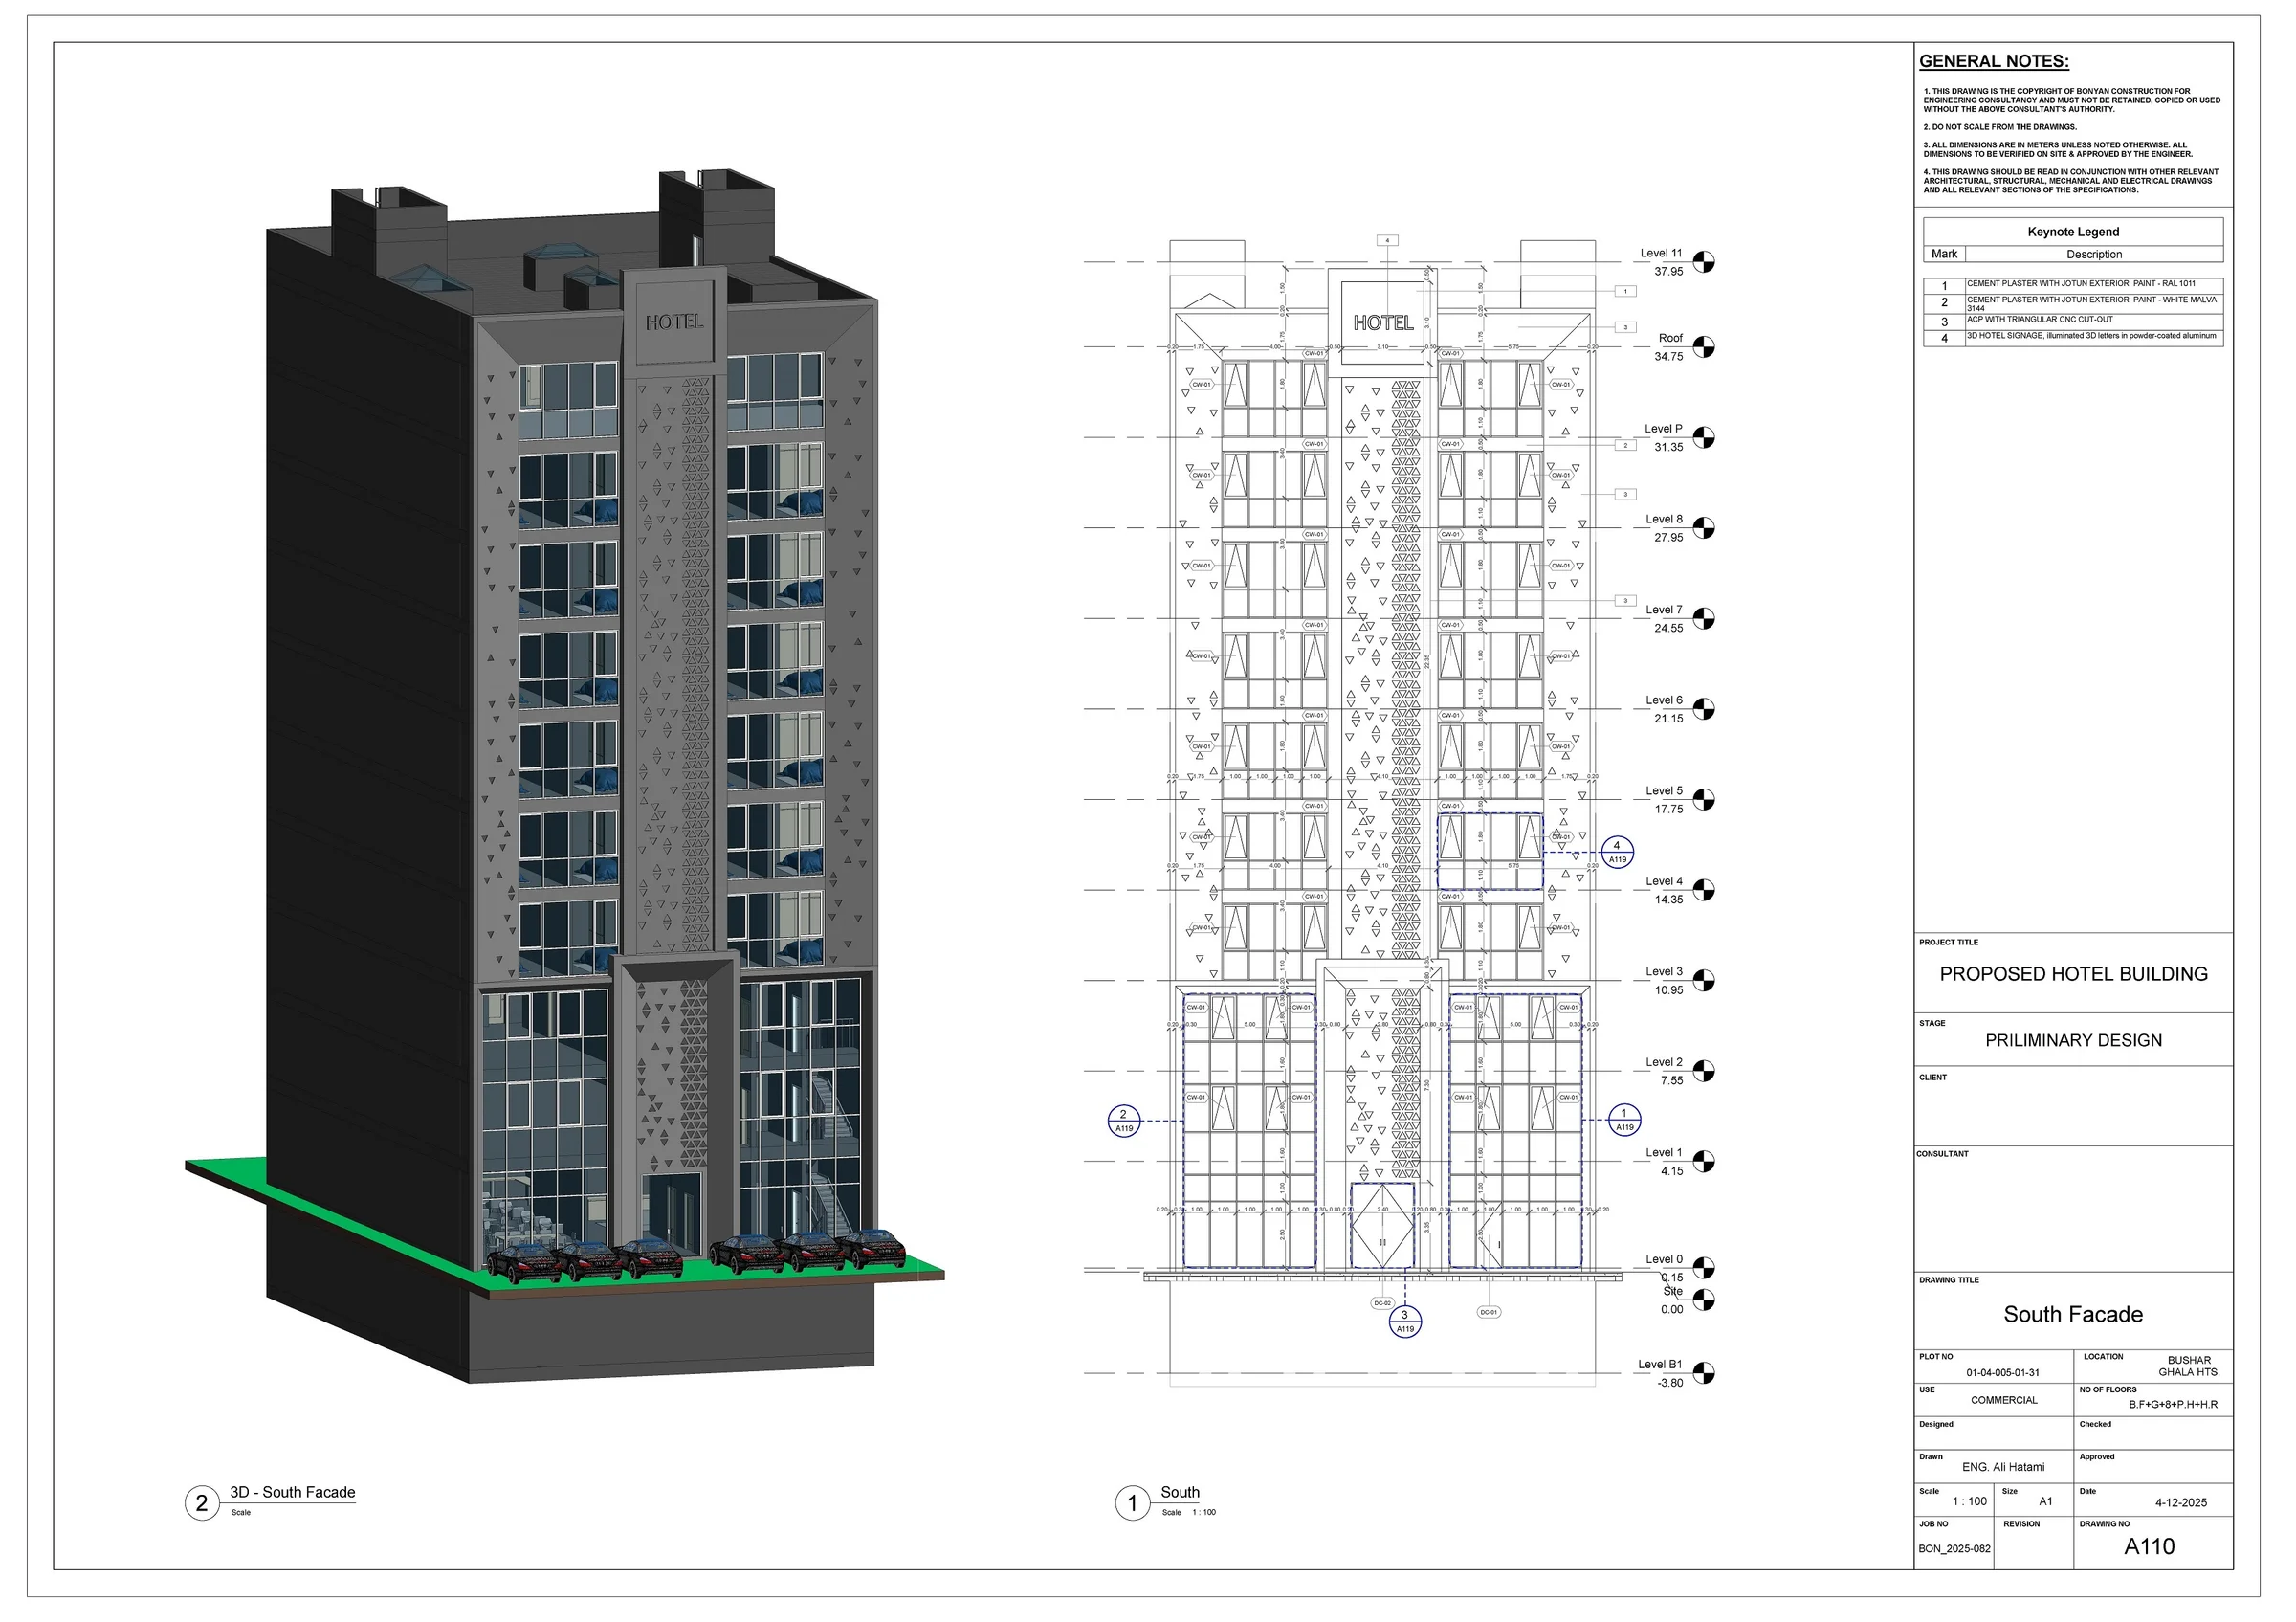2296x1622 pixels.
Task: Select the GENERAL NOTES heading
Action: (x=1994, y=61)
